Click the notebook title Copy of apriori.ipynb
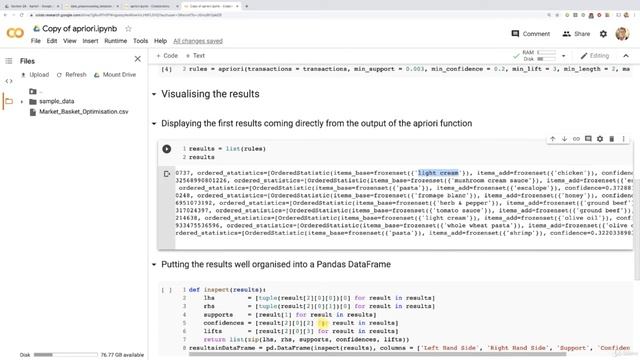This screenshot has height=360, width=640. [x=80, y=29]
